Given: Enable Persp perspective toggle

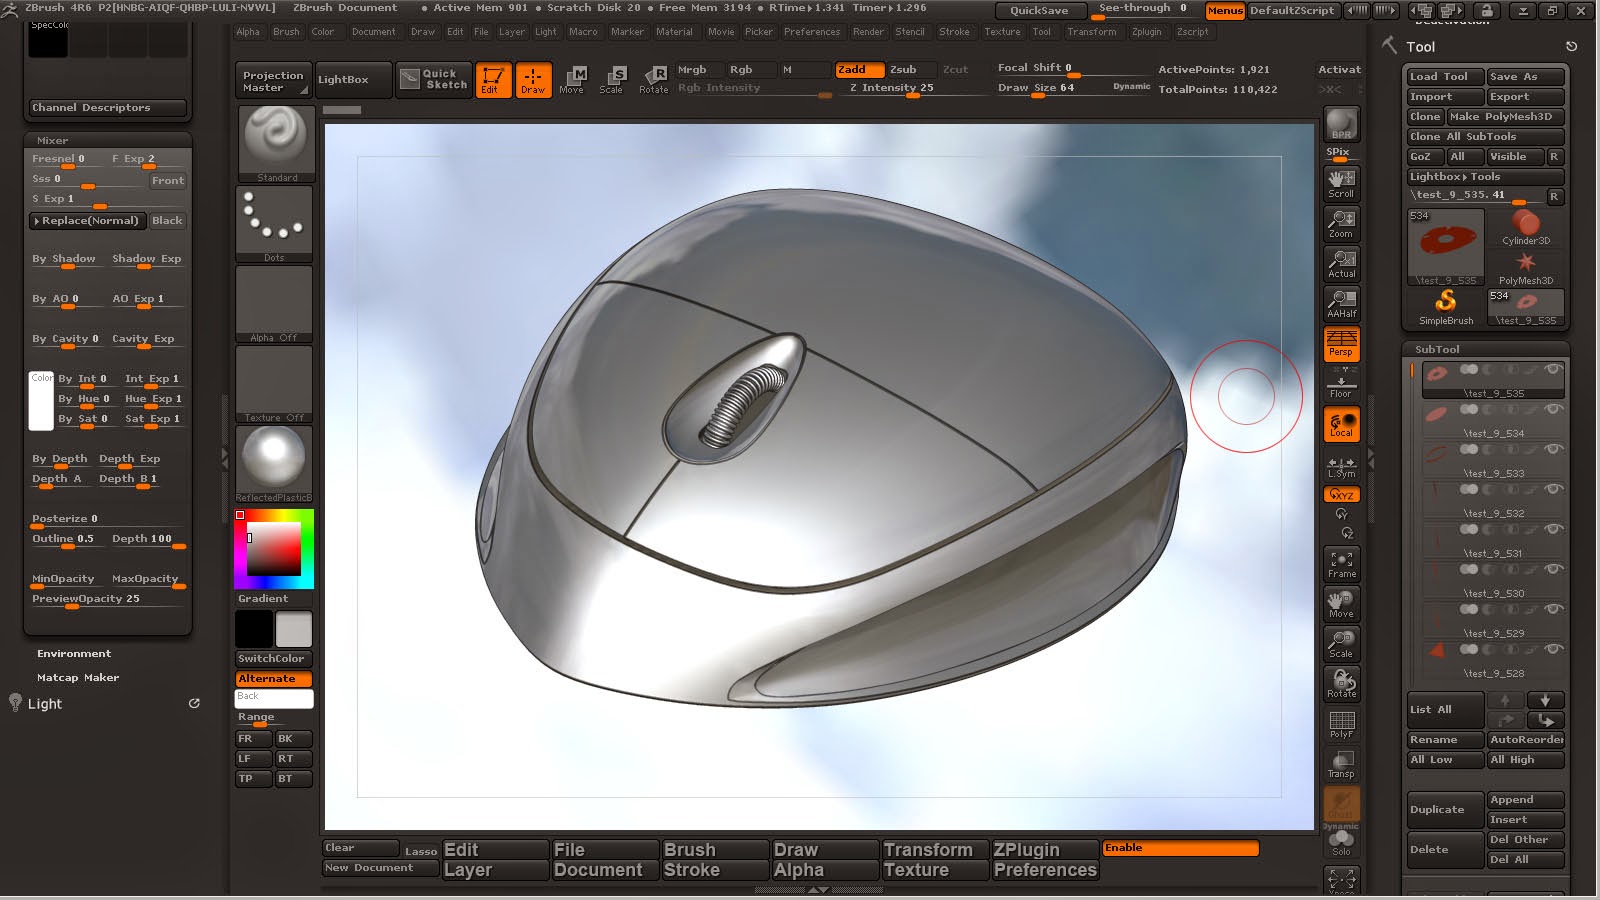Looking at the screenshot, I should click(x=1340, y=345).
